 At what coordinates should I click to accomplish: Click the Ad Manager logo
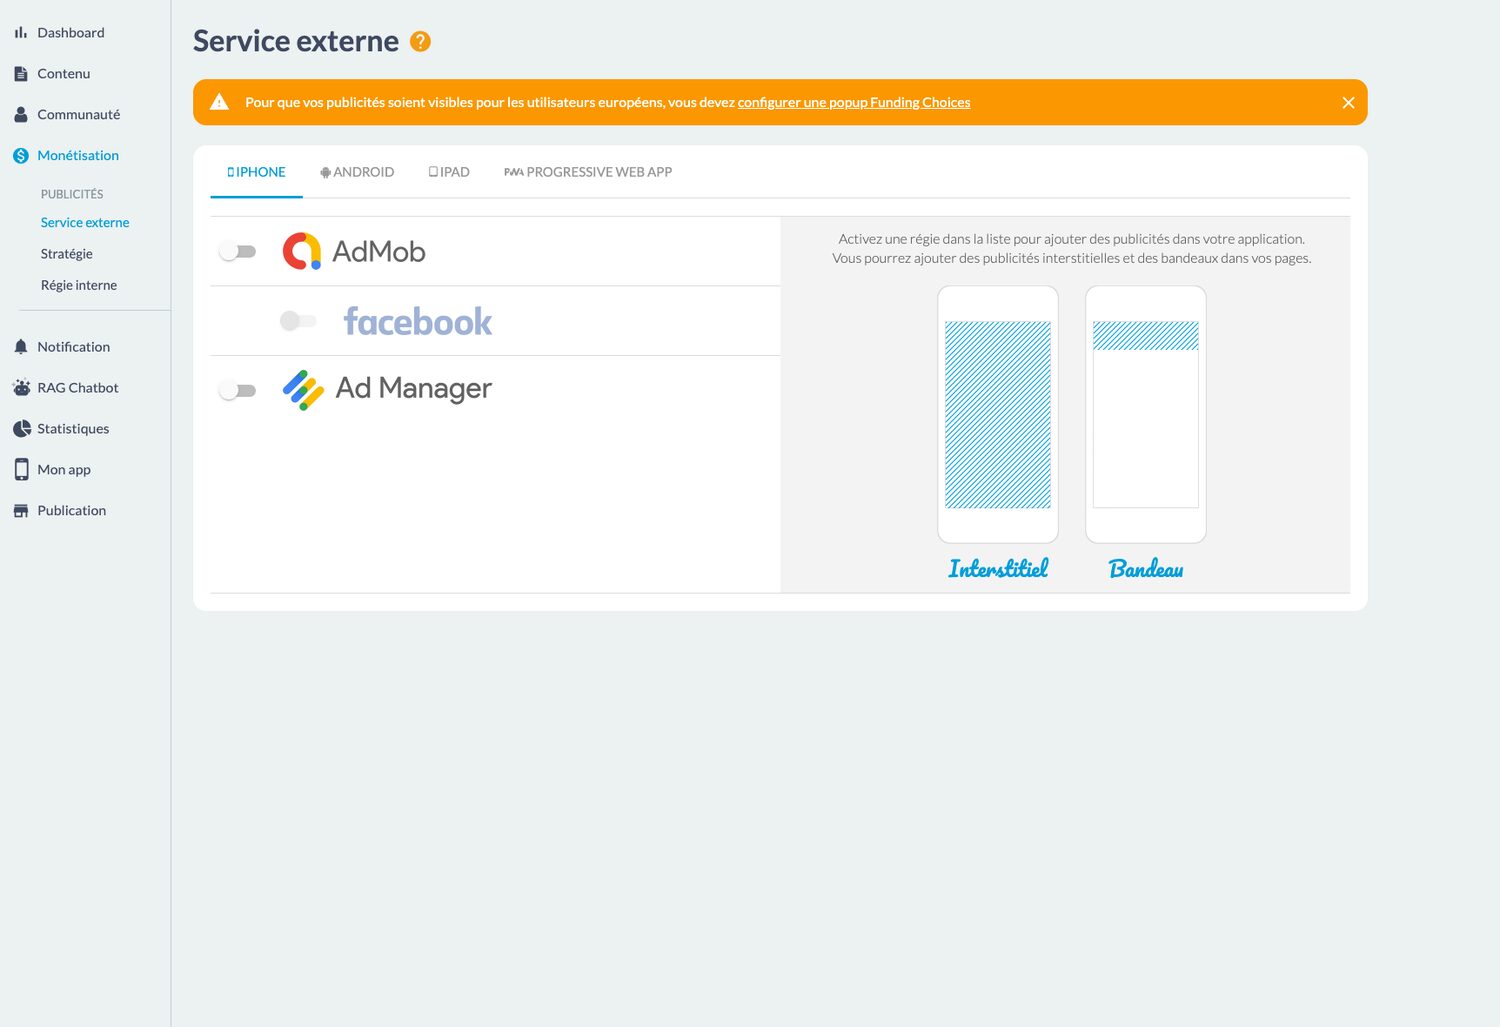(387, 389)
